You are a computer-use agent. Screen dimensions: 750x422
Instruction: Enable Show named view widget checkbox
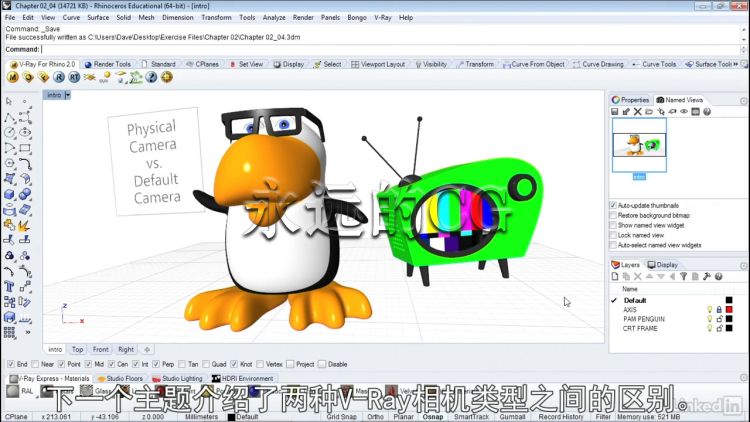pyautogui.click(x=613, y=225)
